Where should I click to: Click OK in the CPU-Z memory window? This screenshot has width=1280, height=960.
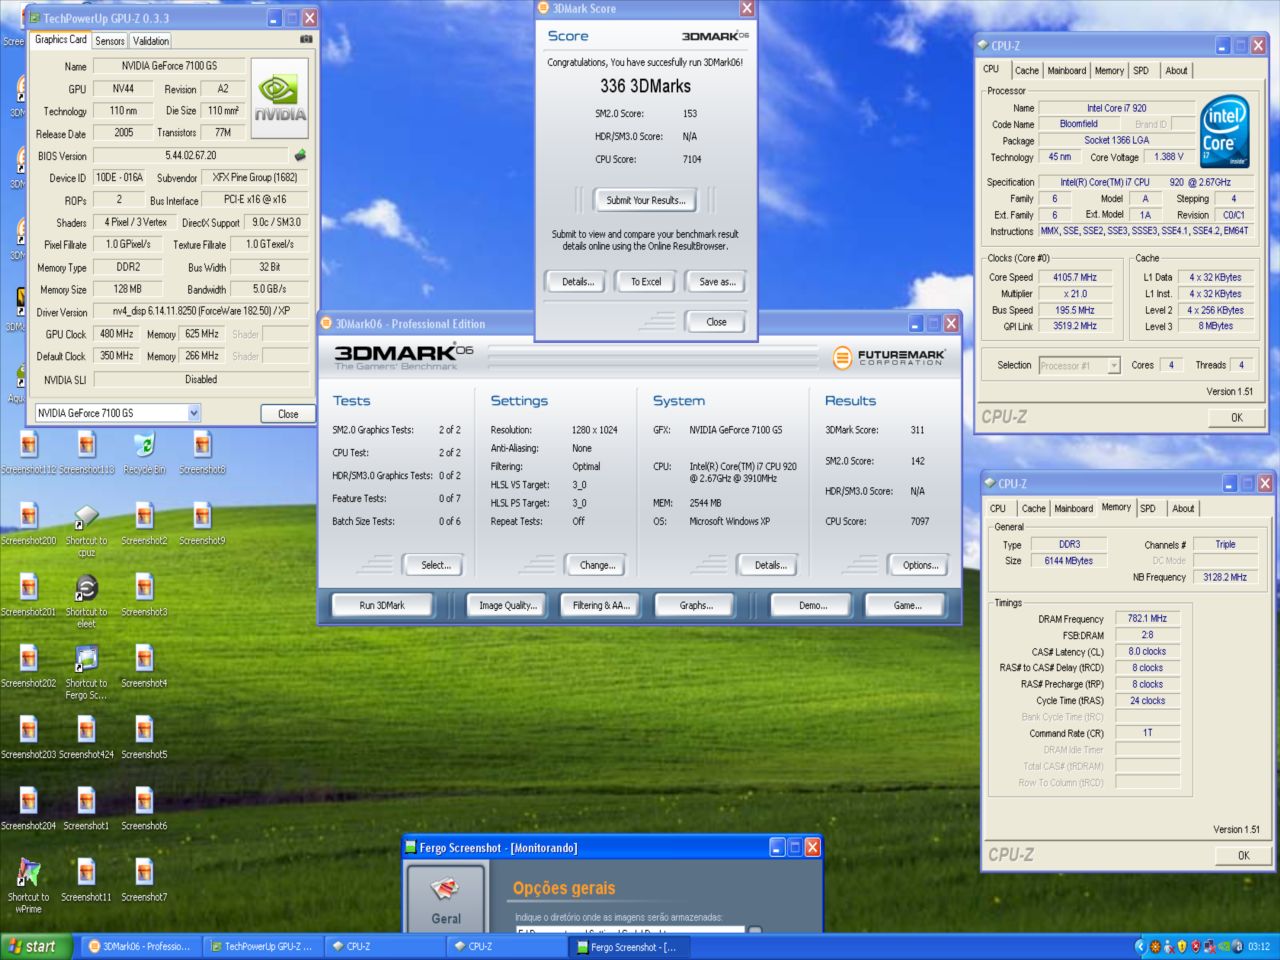(1243, 856)
